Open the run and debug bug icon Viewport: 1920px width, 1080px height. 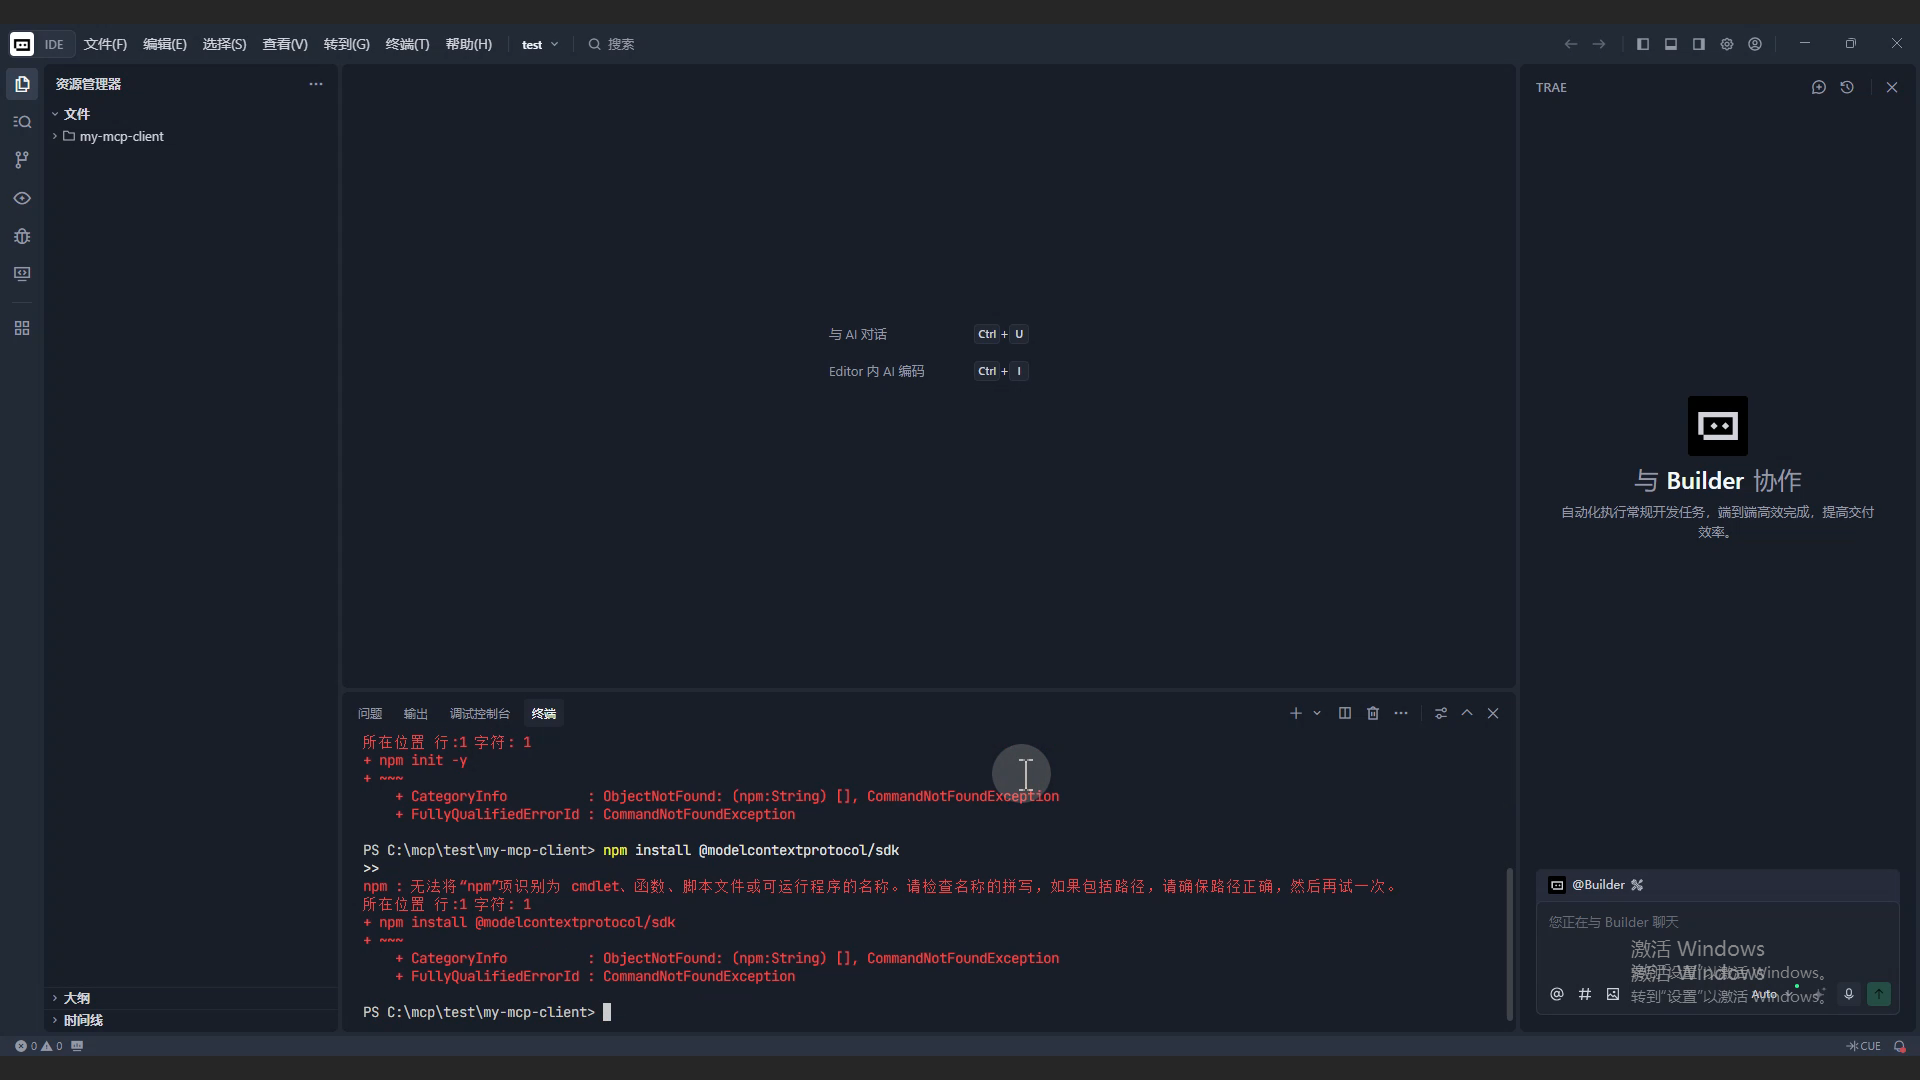[x=22, y=236]
